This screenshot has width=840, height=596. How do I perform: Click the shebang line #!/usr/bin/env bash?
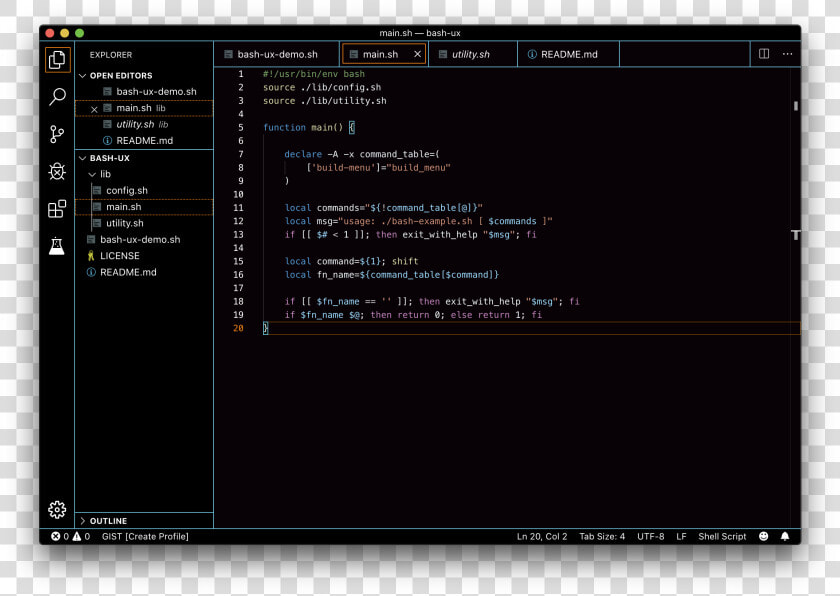point(314,74)
